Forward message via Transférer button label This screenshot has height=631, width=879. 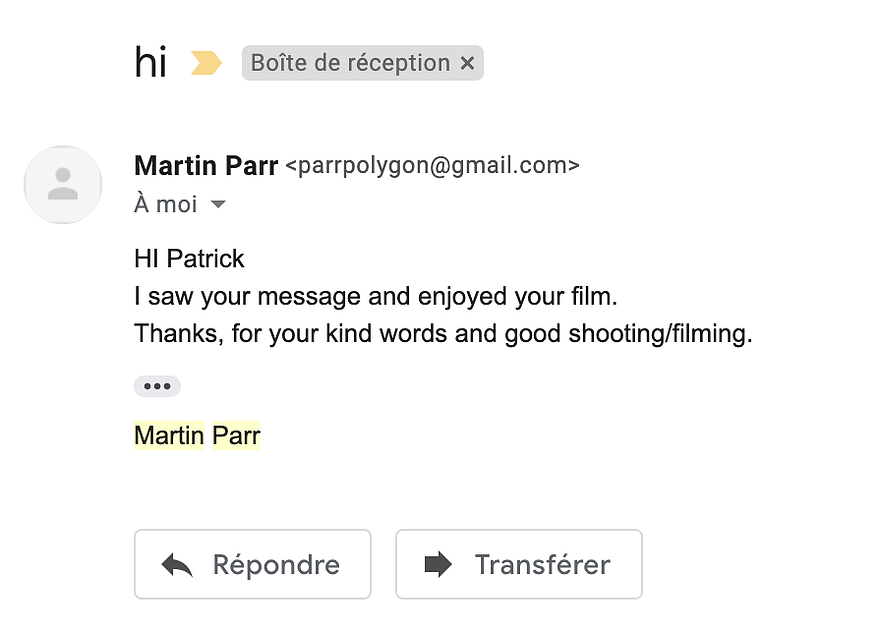[x=543, y=564]
